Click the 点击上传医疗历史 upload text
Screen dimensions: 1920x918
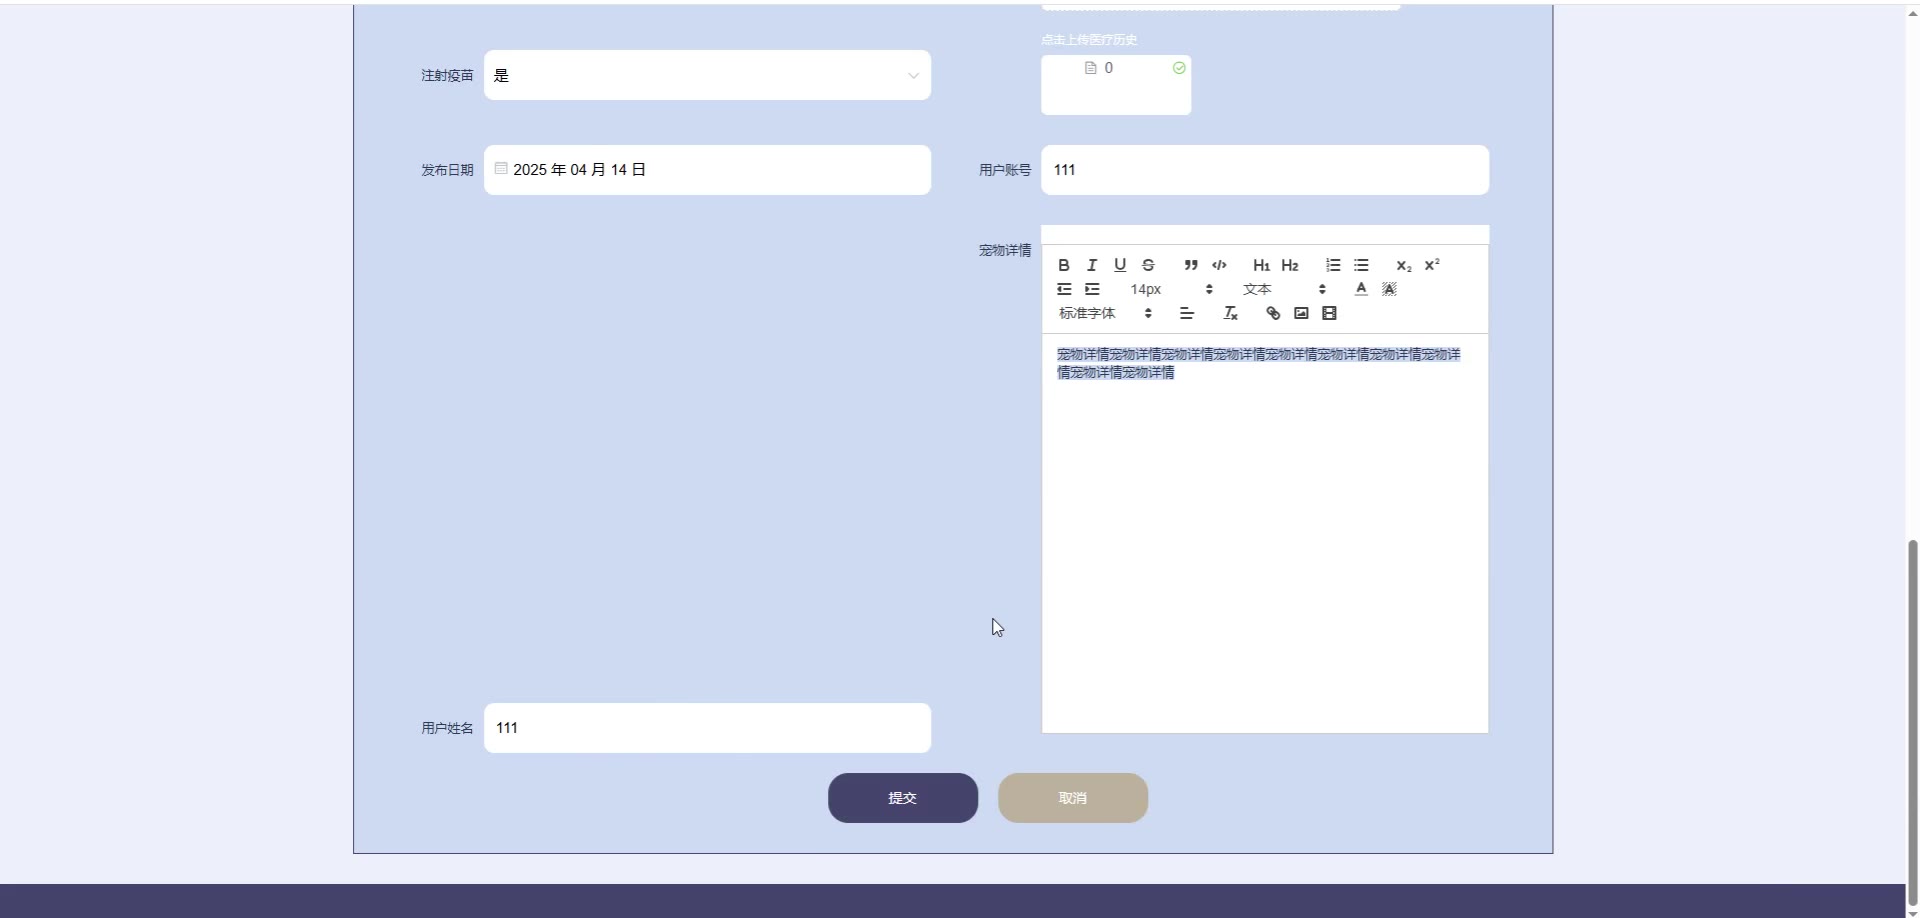click(1089, 40)
